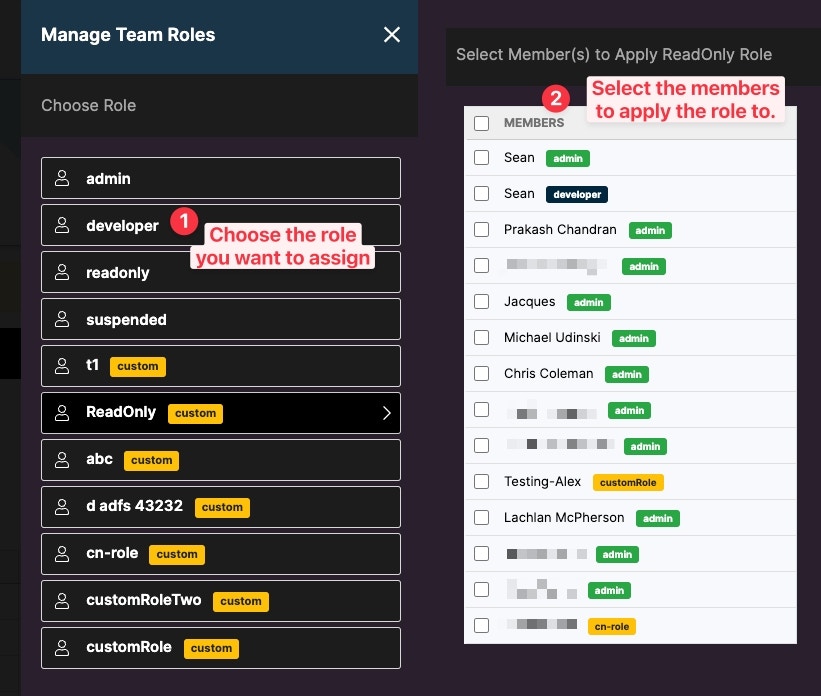Click the name Prakash Chandran
The height and width of the screenshot is (696, 821).
(560, 229)
